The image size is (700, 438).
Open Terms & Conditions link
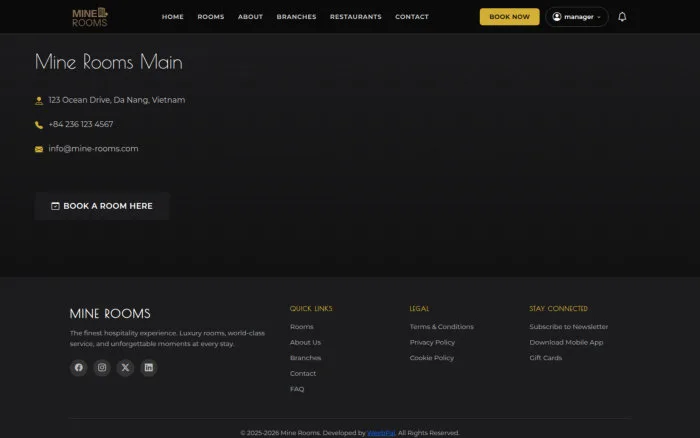(x=442, y=327)
